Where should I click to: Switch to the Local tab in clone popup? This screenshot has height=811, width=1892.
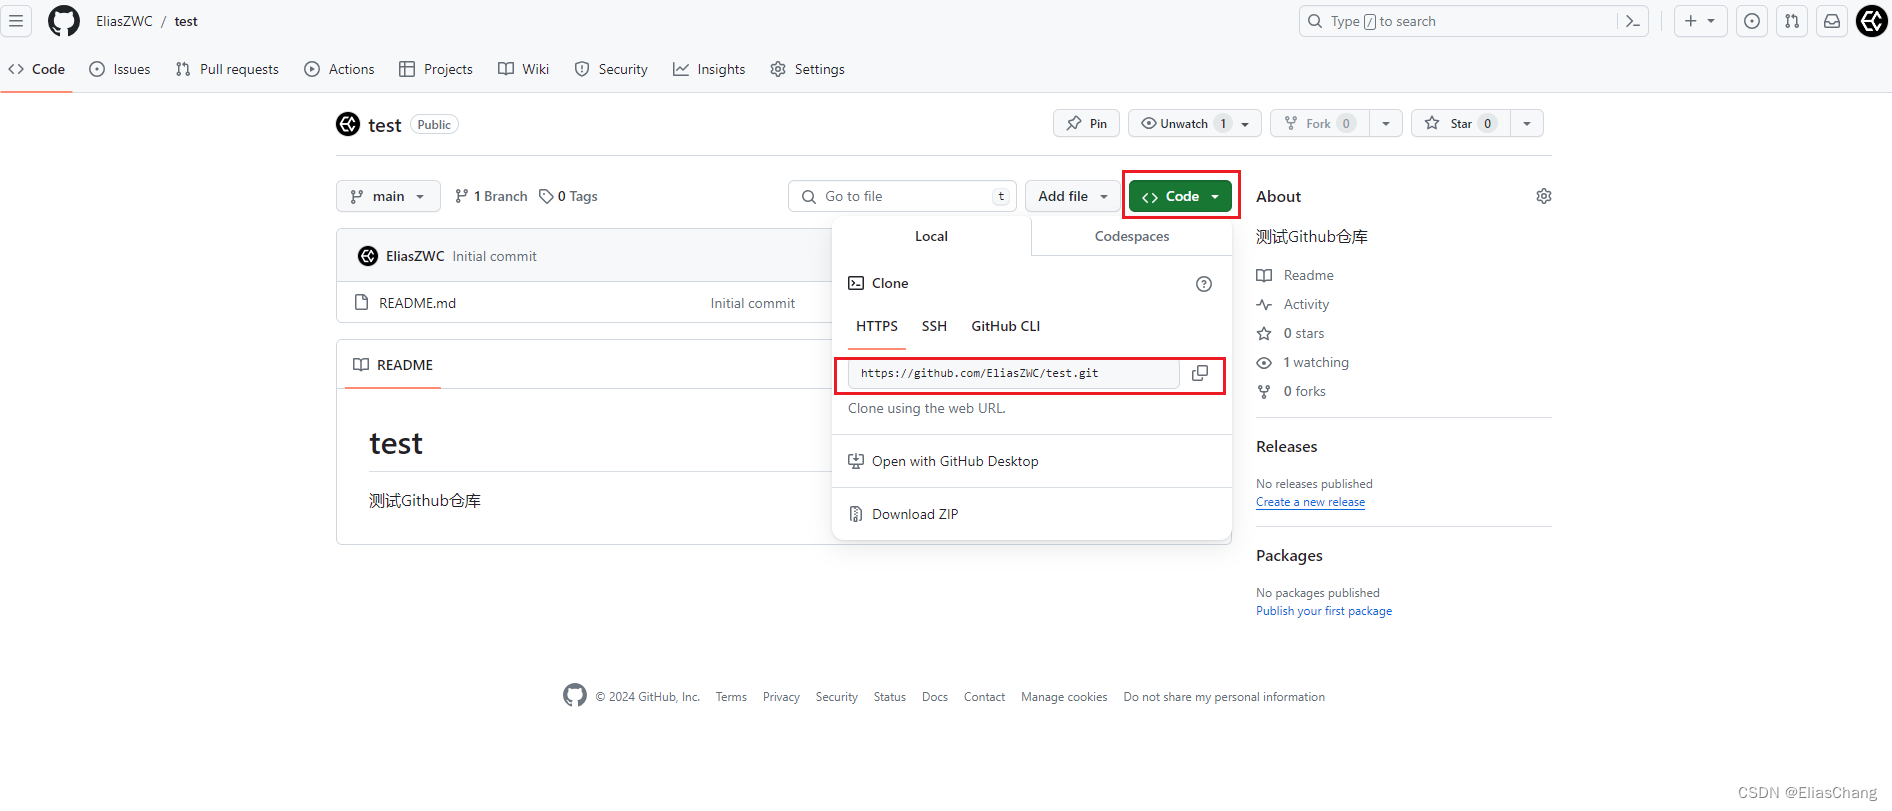931,236
